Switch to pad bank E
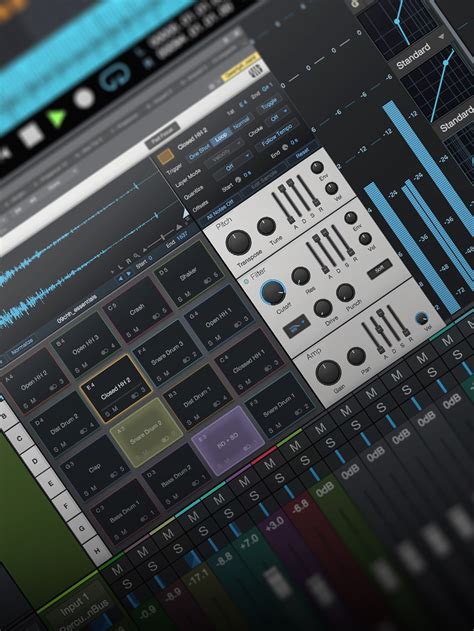The image size is (474, 631). click(x=51, y=483)
